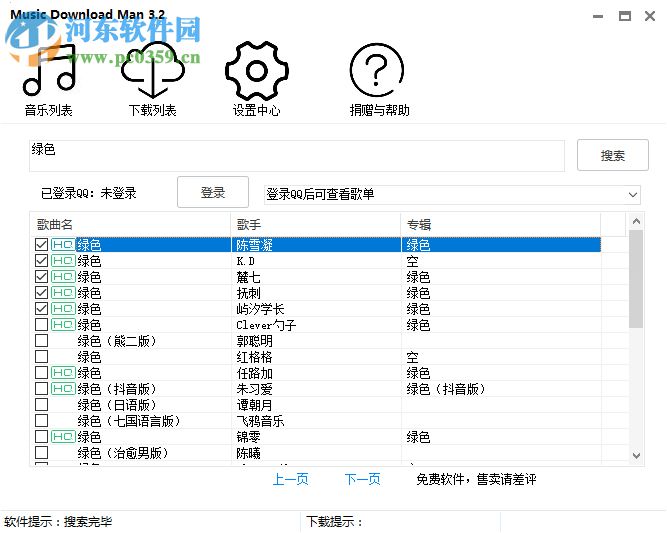Viewport: 667px width, 533px height.
Task: Uncheck the song by K.D
Action: pos(41,261)
